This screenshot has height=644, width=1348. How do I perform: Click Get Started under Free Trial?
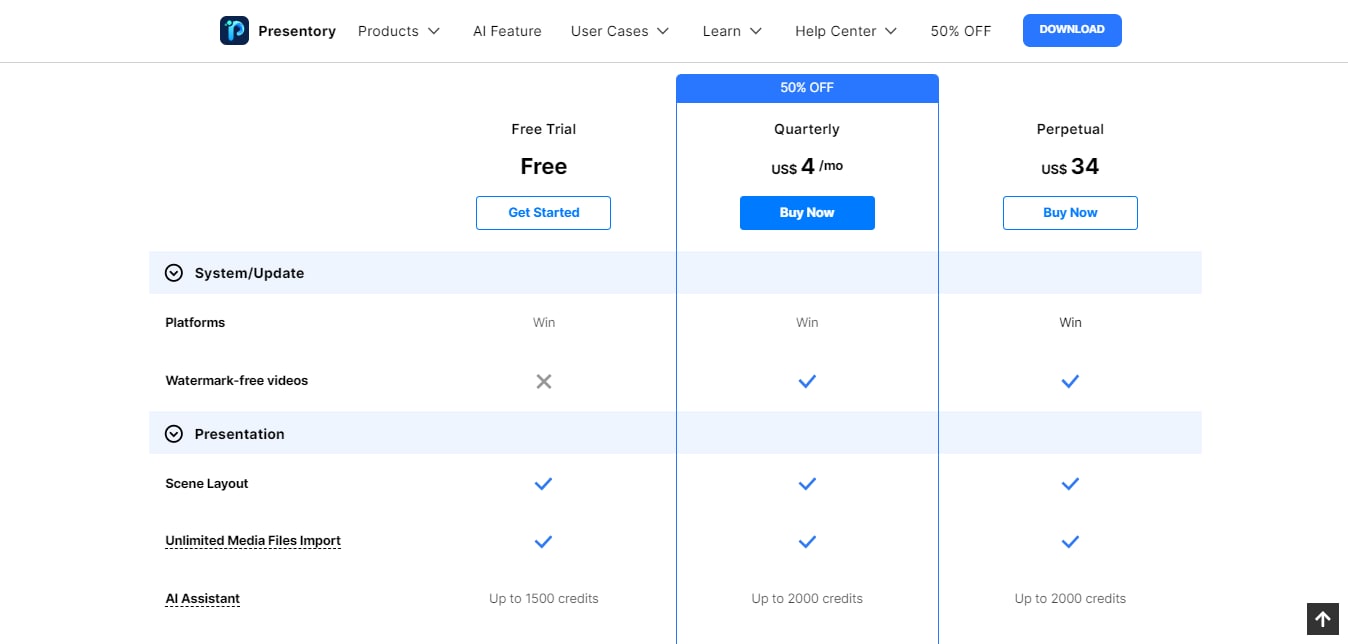coord(543,213)
